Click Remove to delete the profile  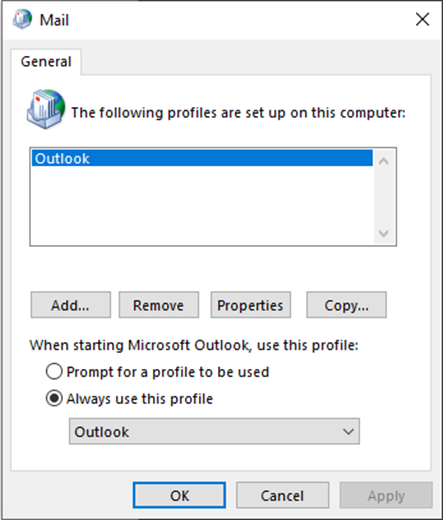[x=159, y=305]
